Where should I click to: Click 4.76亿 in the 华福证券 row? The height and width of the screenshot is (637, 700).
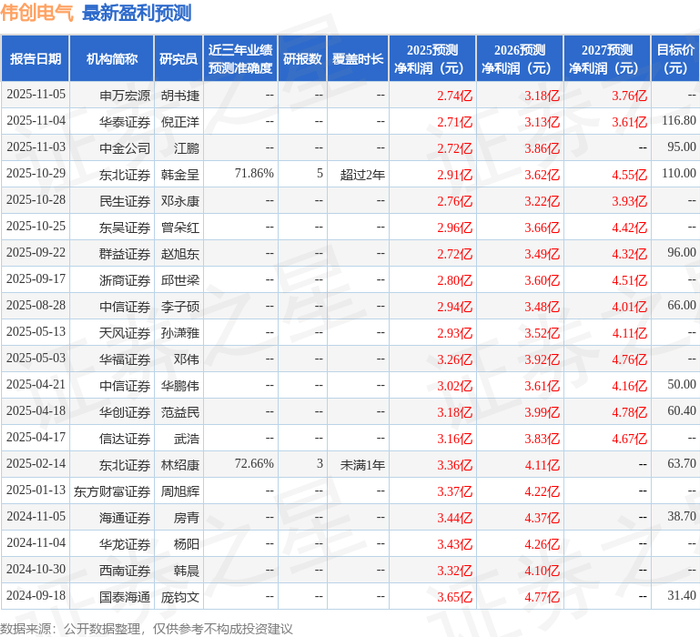pyautogui.click(x=629, y=359)
